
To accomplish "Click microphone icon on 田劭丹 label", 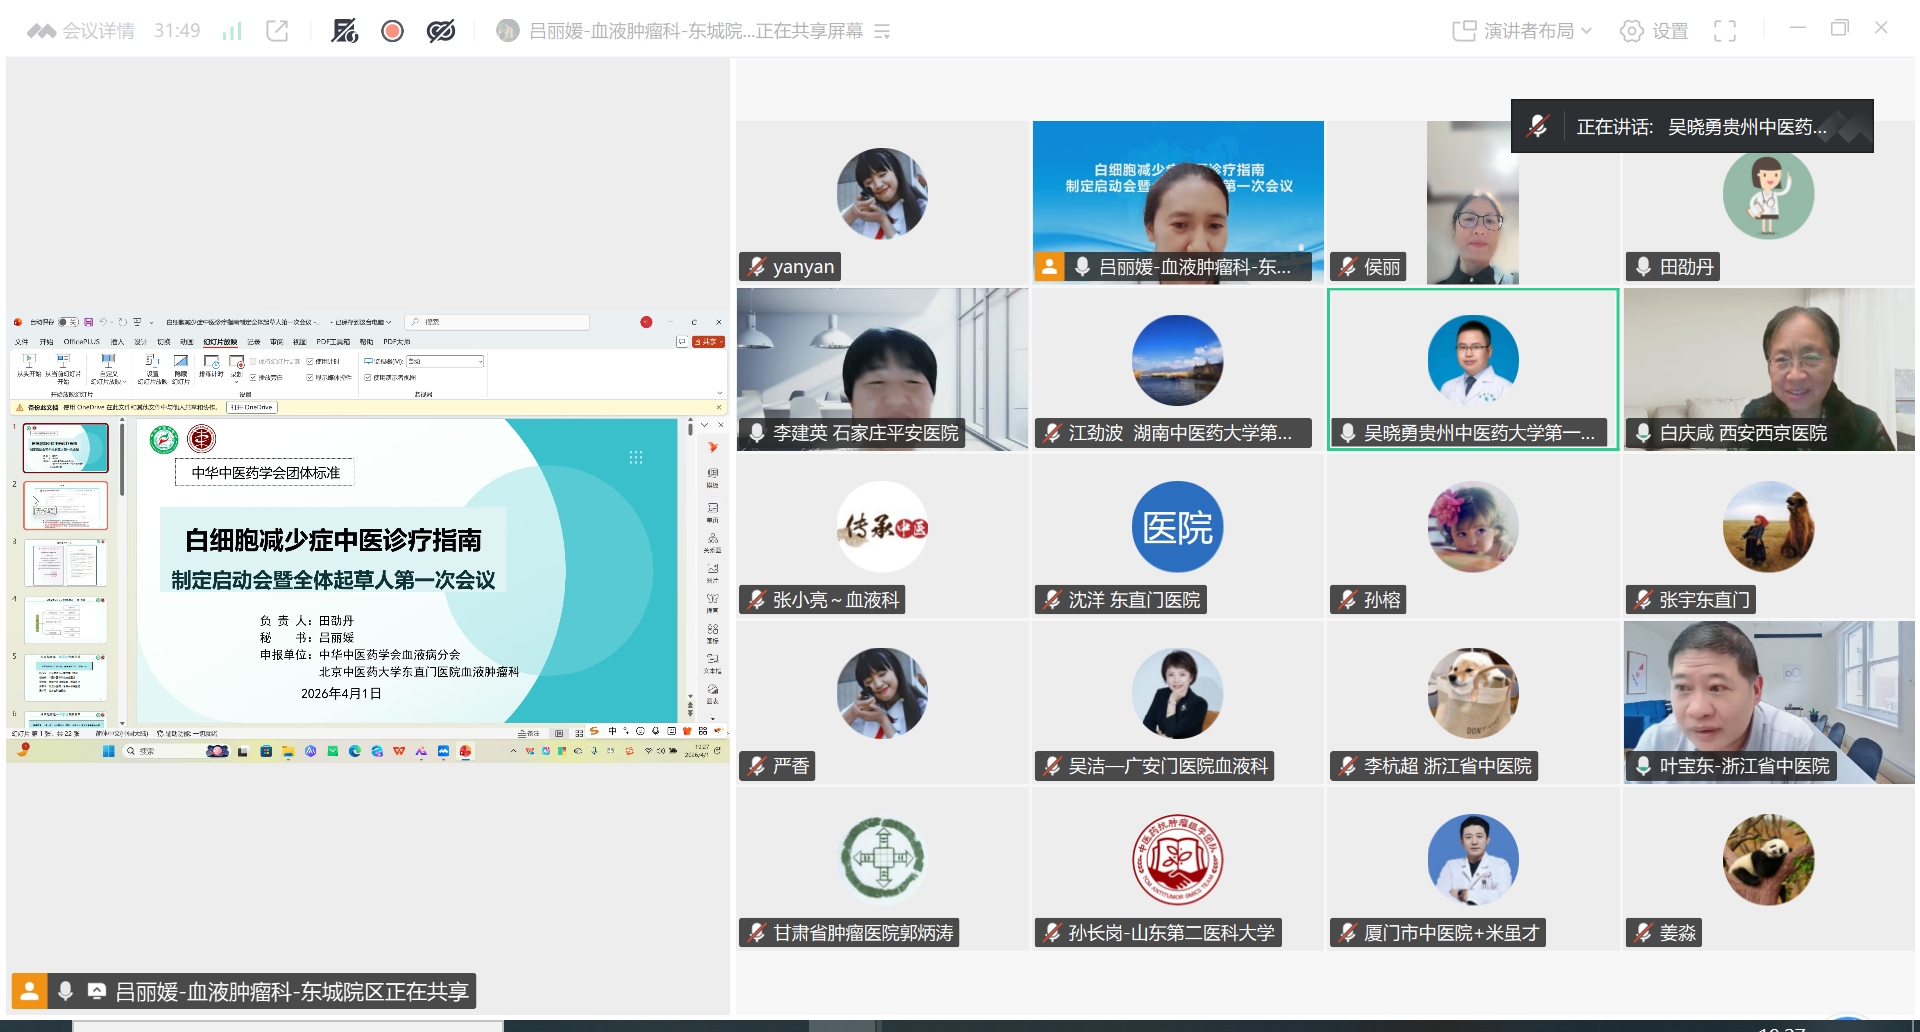I will pyautogui.click(x=1643, y=267).
